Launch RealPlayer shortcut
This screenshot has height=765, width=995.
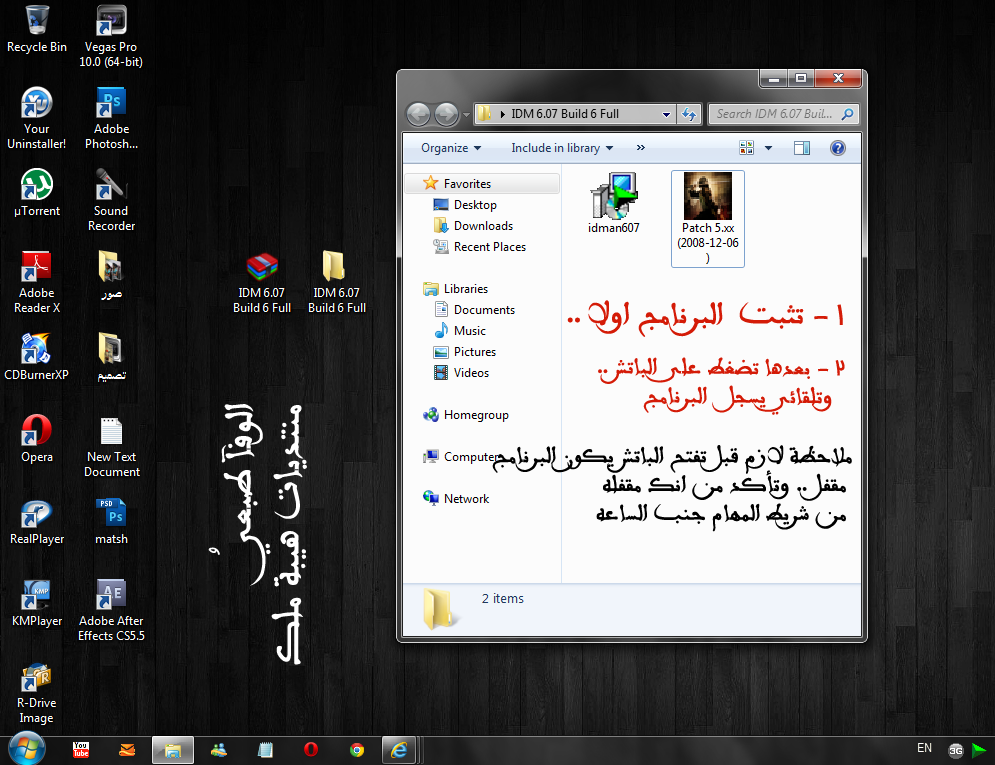(37, 521)
